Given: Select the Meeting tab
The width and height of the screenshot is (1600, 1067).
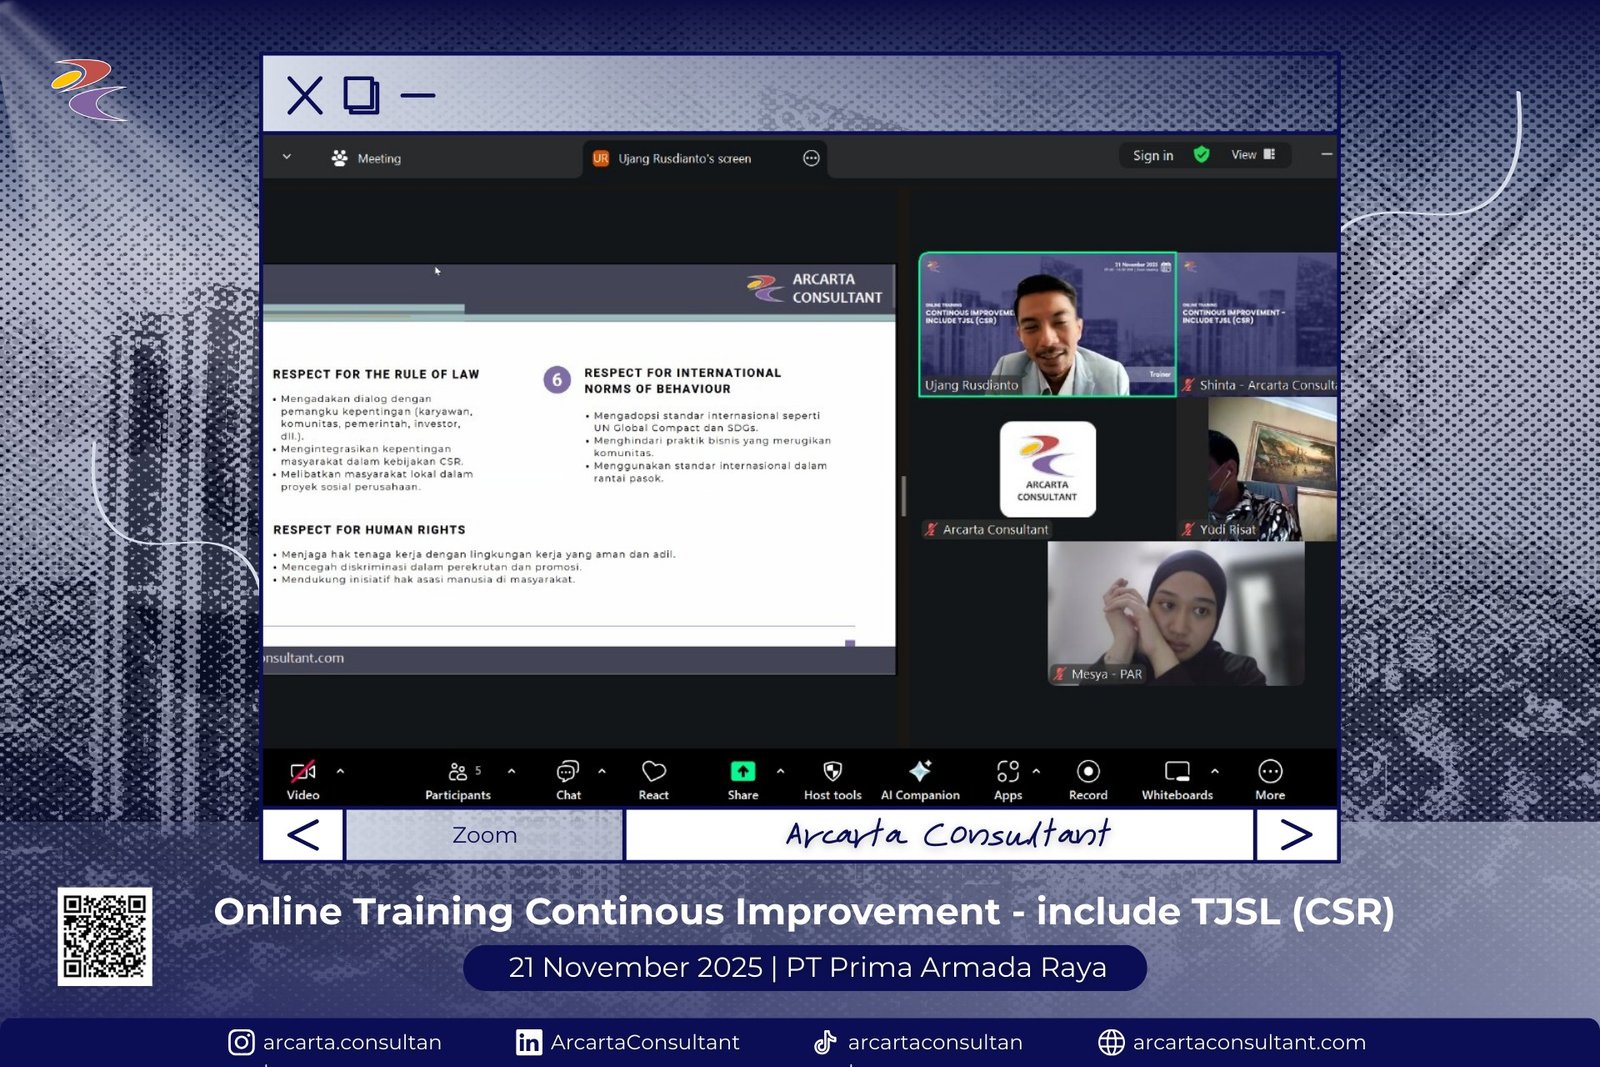Looking at the screenshot, I should [x=367, y=158].
